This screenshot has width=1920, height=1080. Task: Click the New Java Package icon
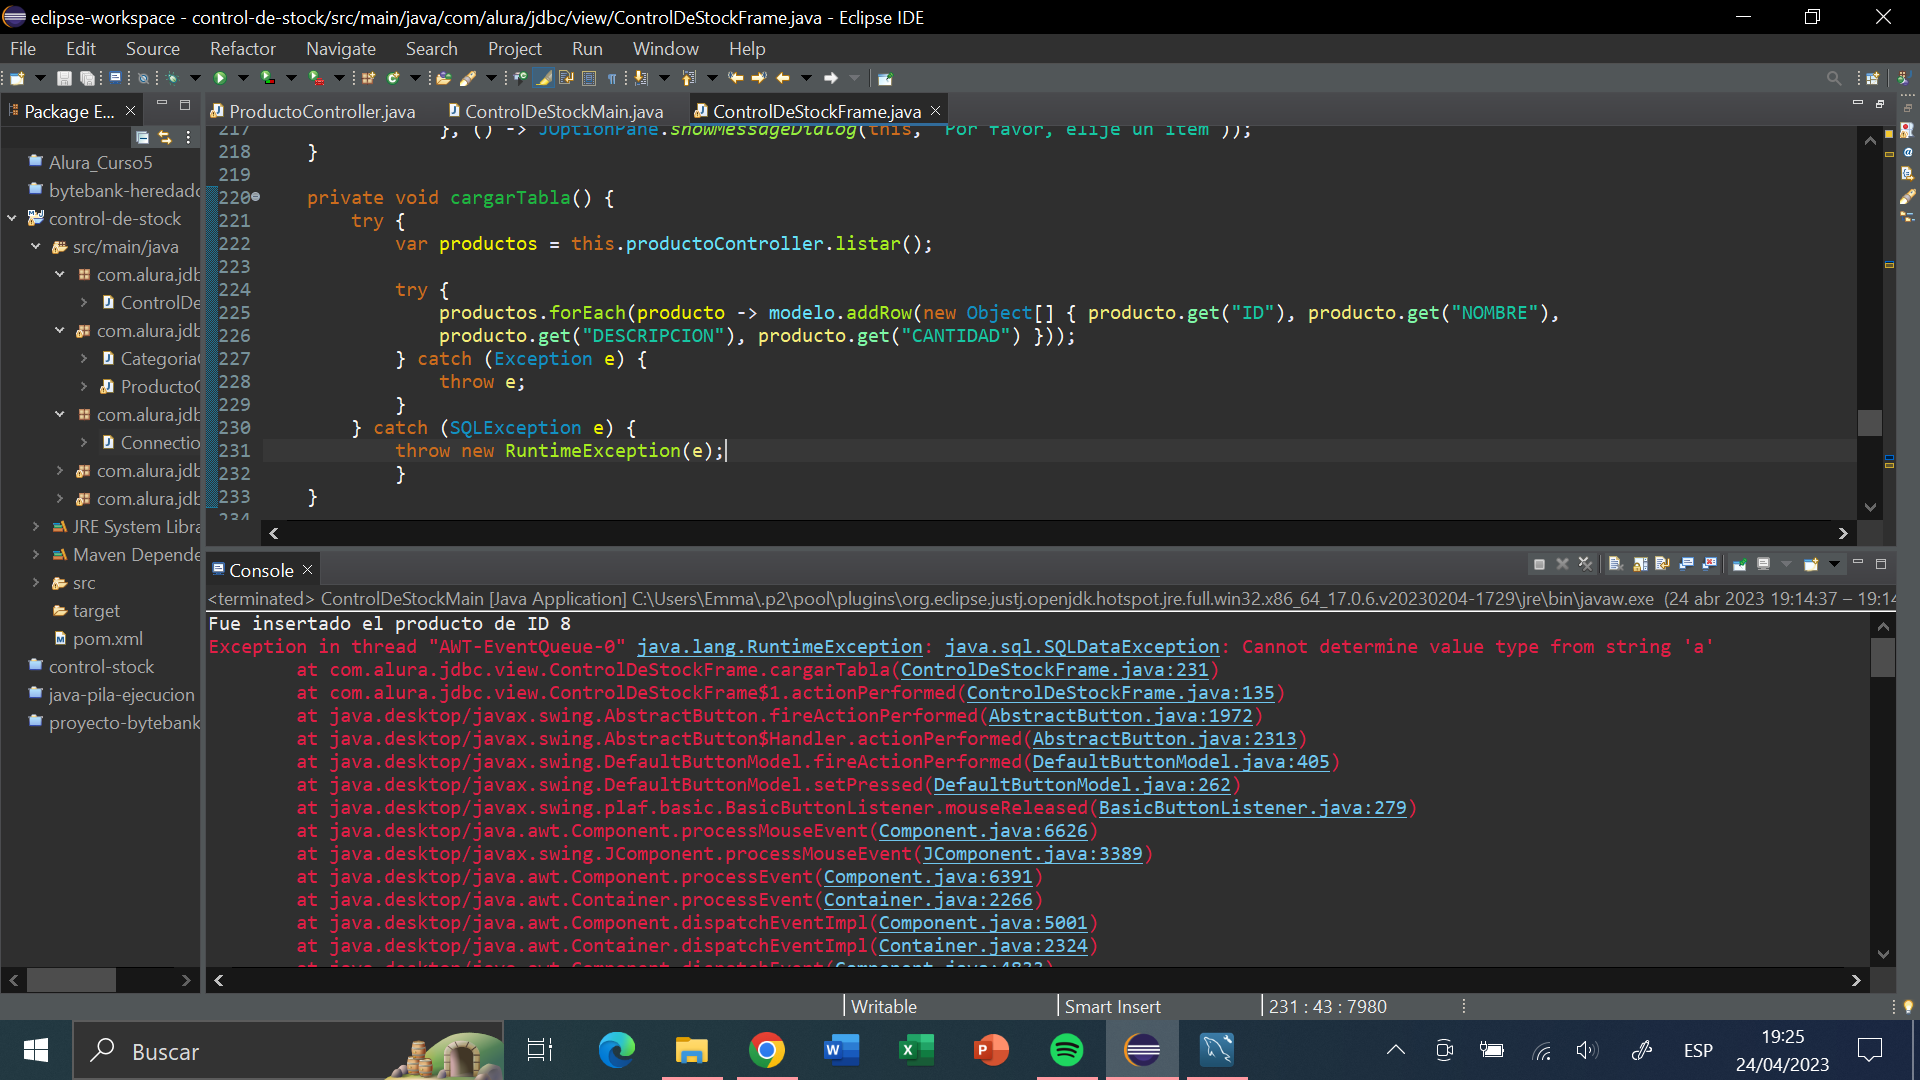click(x=368, y=78)
